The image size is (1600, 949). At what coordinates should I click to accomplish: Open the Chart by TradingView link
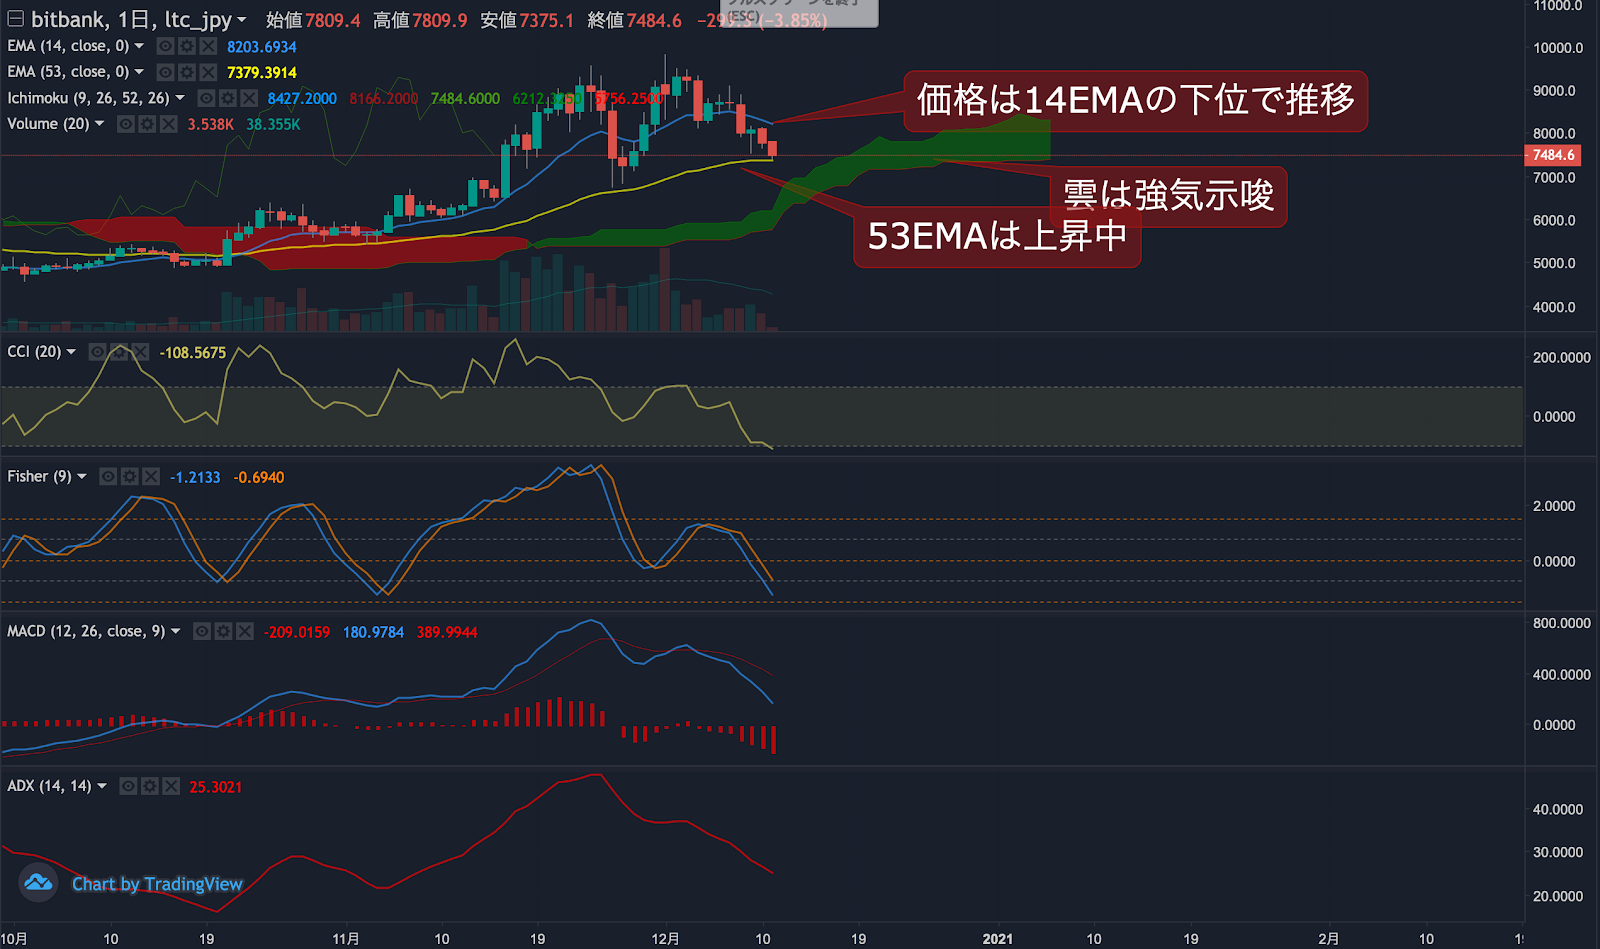coord(157,884)
